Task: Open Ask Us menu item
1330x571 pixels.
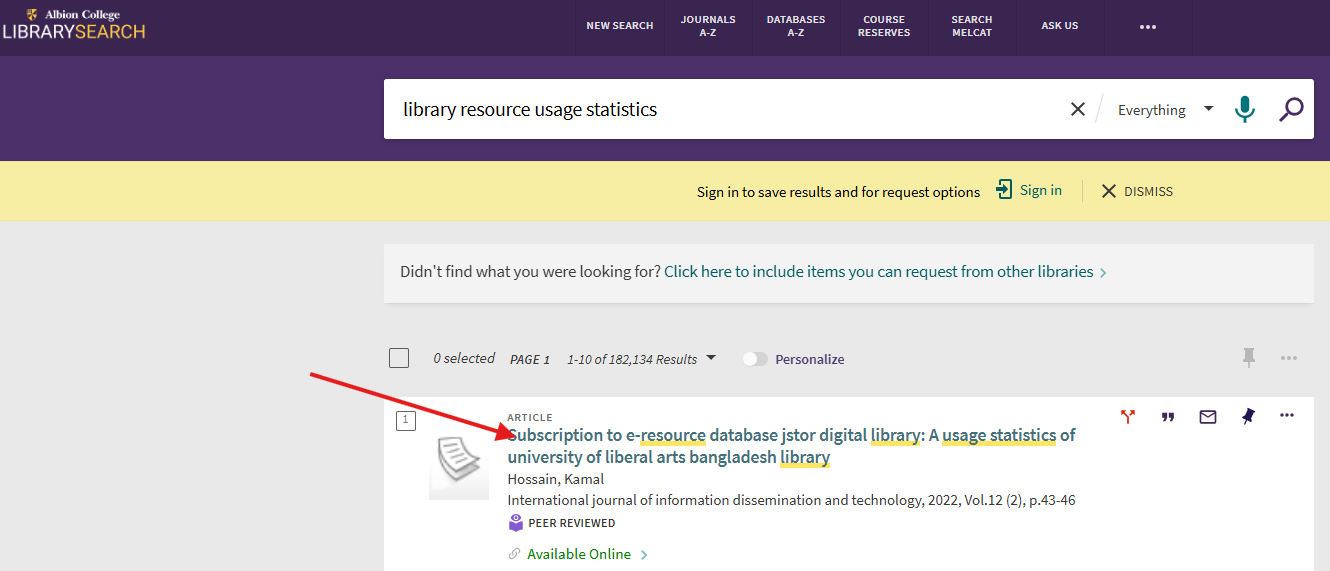Action: [1060, 26]
